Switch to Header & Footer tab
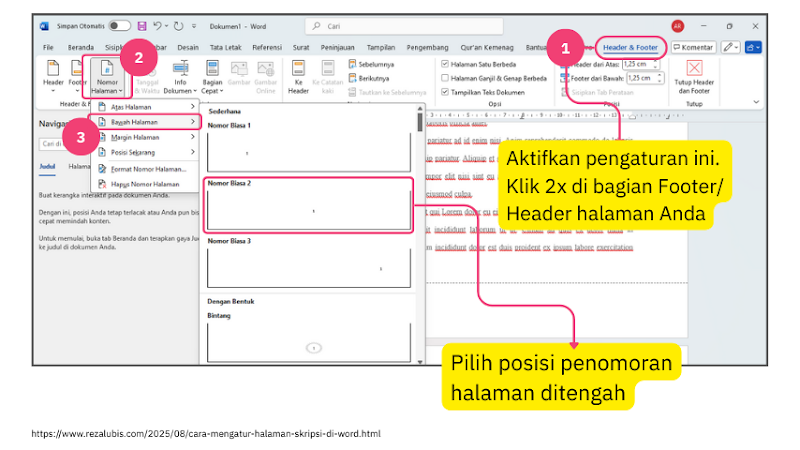Image resolution: width=800 pixels, height=450 pixels. (630, 47)
